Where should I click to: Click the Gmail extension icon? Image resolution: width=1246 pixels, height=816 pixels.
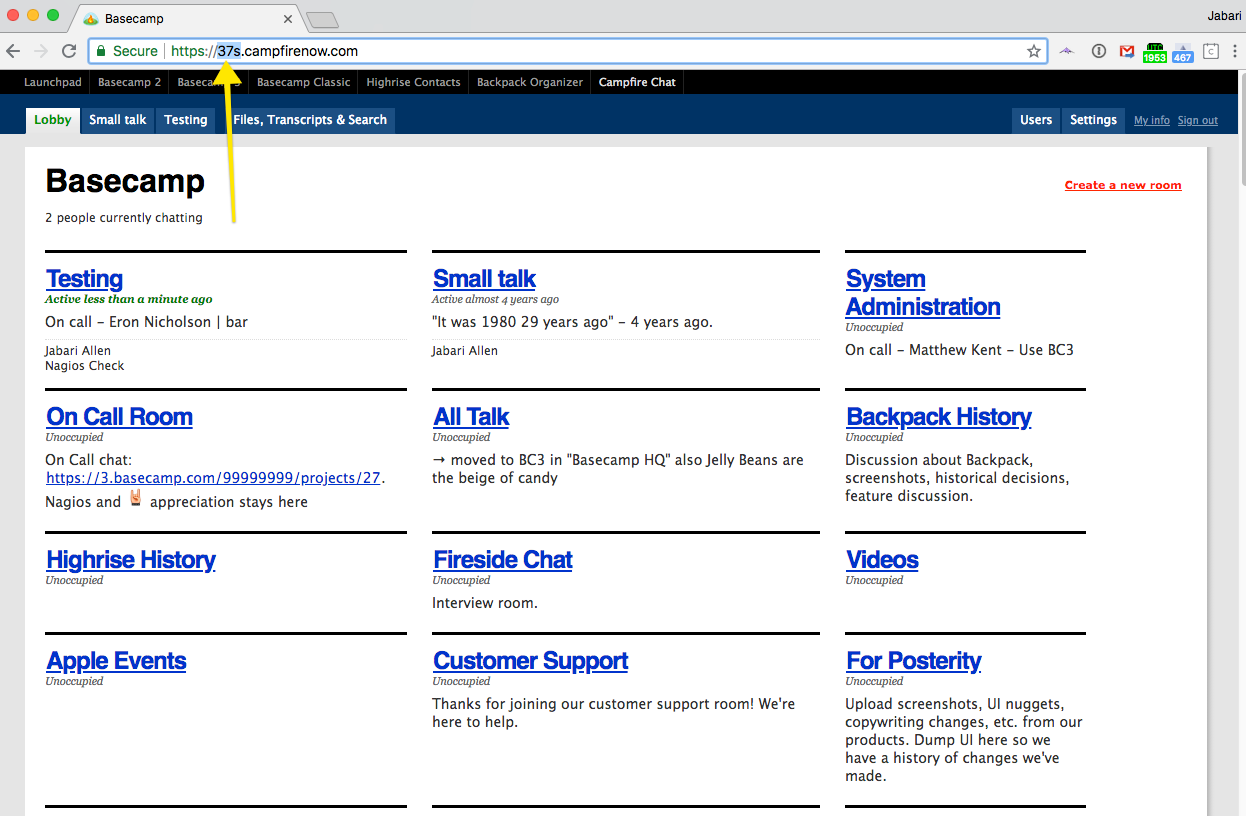(x=1127, y=51)
